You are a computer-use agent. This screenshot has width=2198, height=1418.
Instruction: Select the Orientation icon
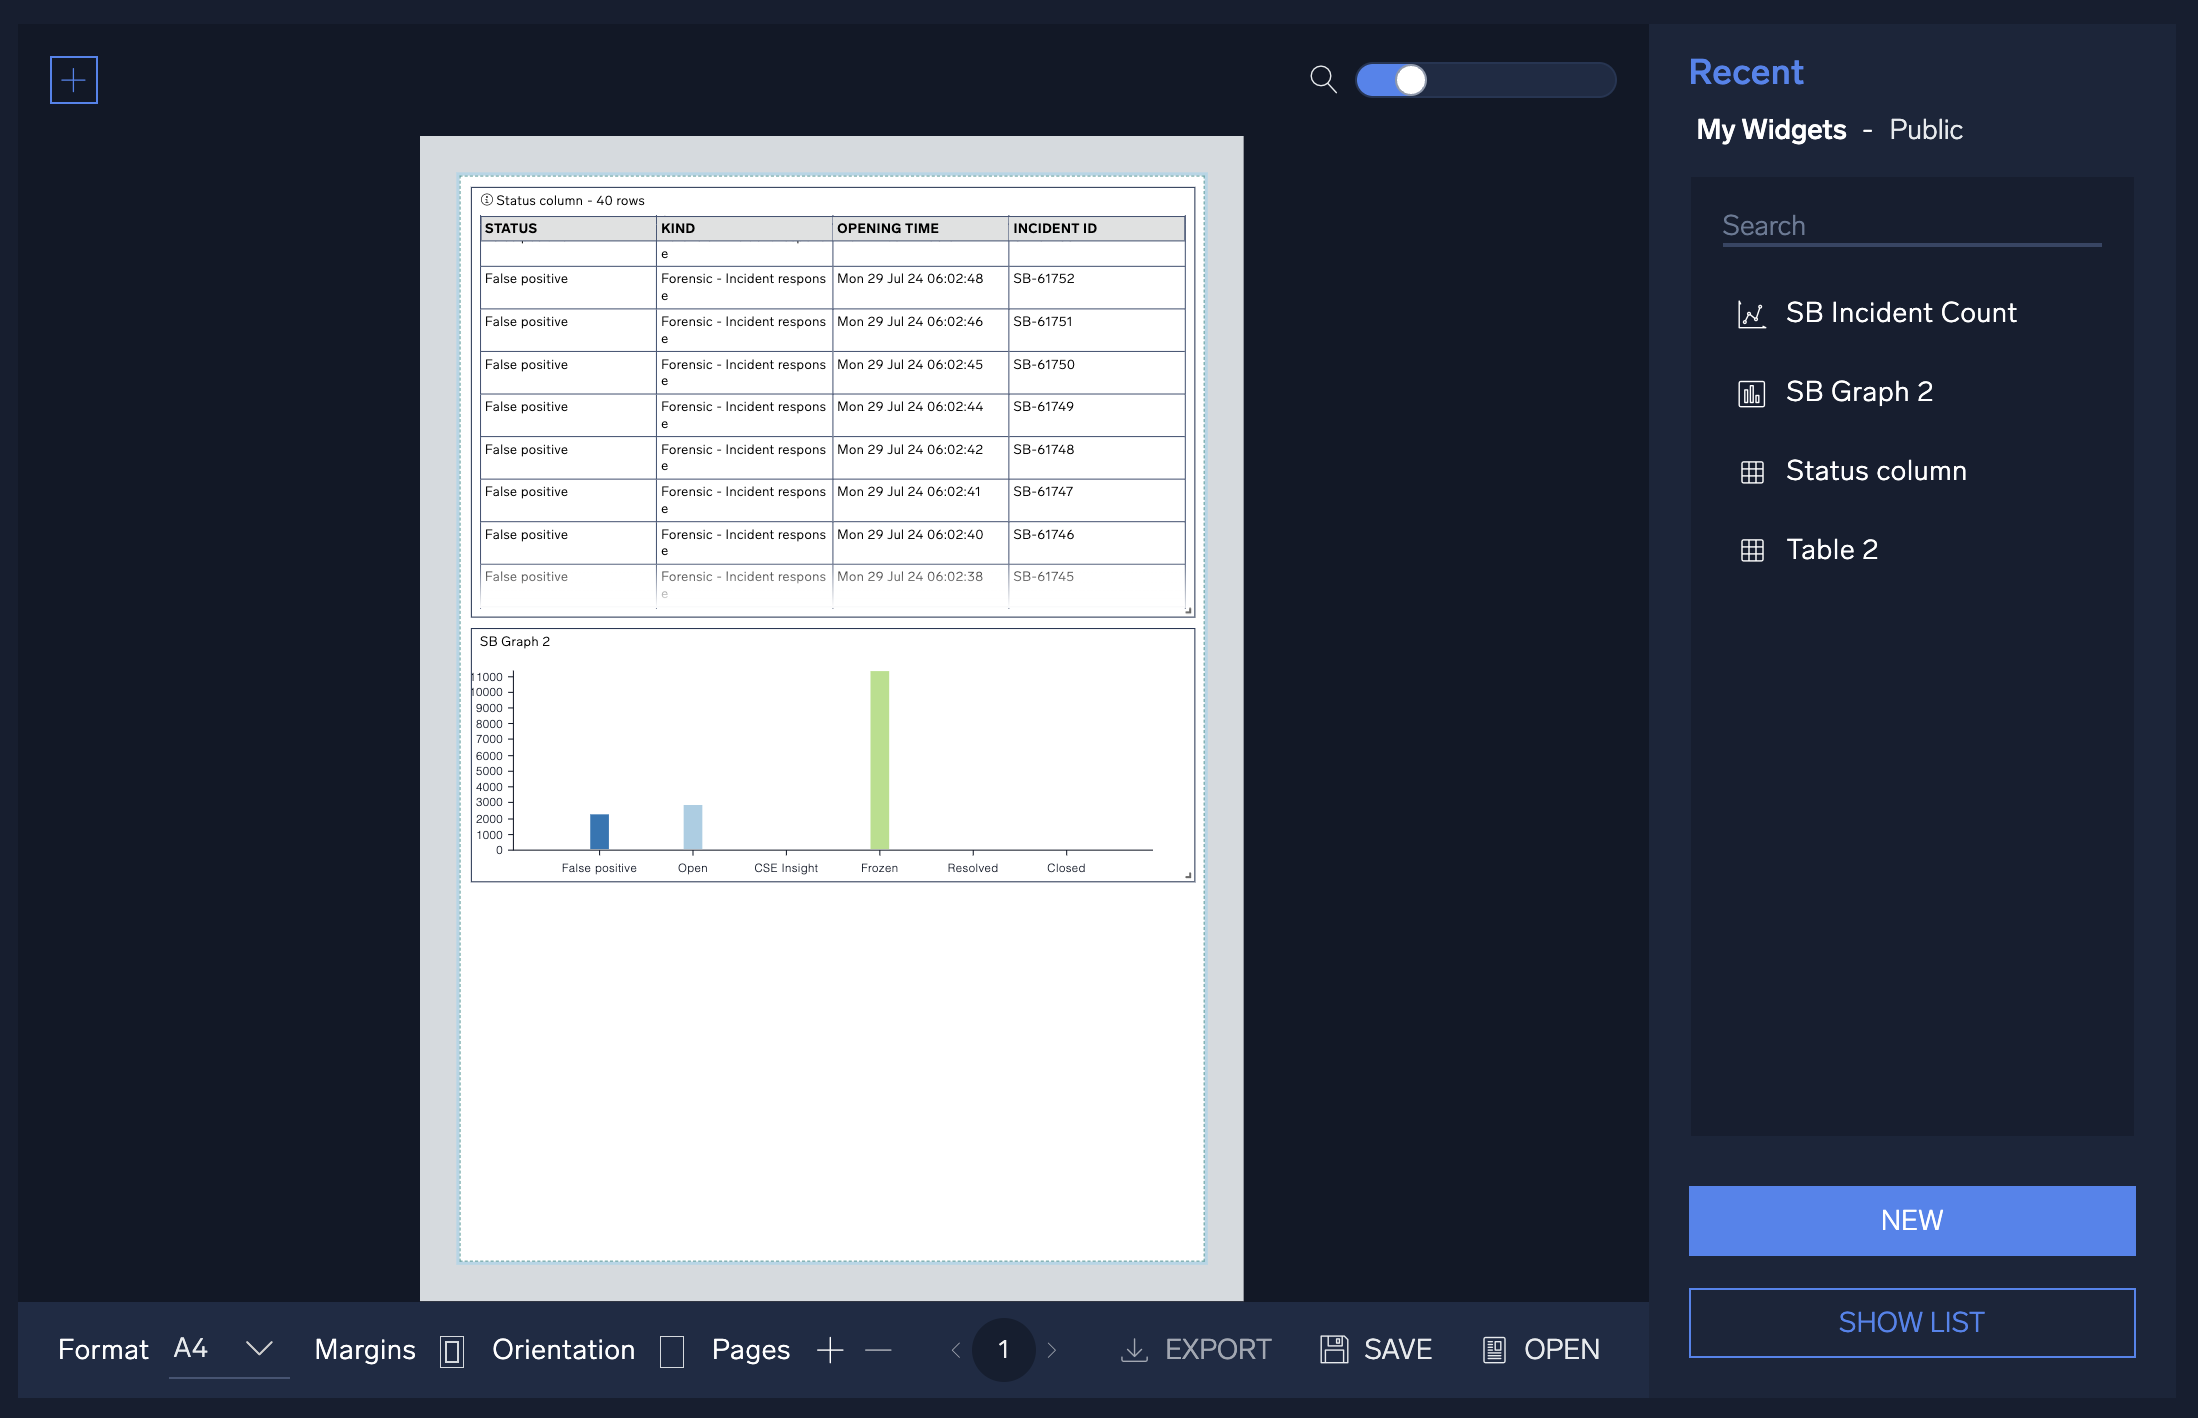click(x=672, y=1350)
